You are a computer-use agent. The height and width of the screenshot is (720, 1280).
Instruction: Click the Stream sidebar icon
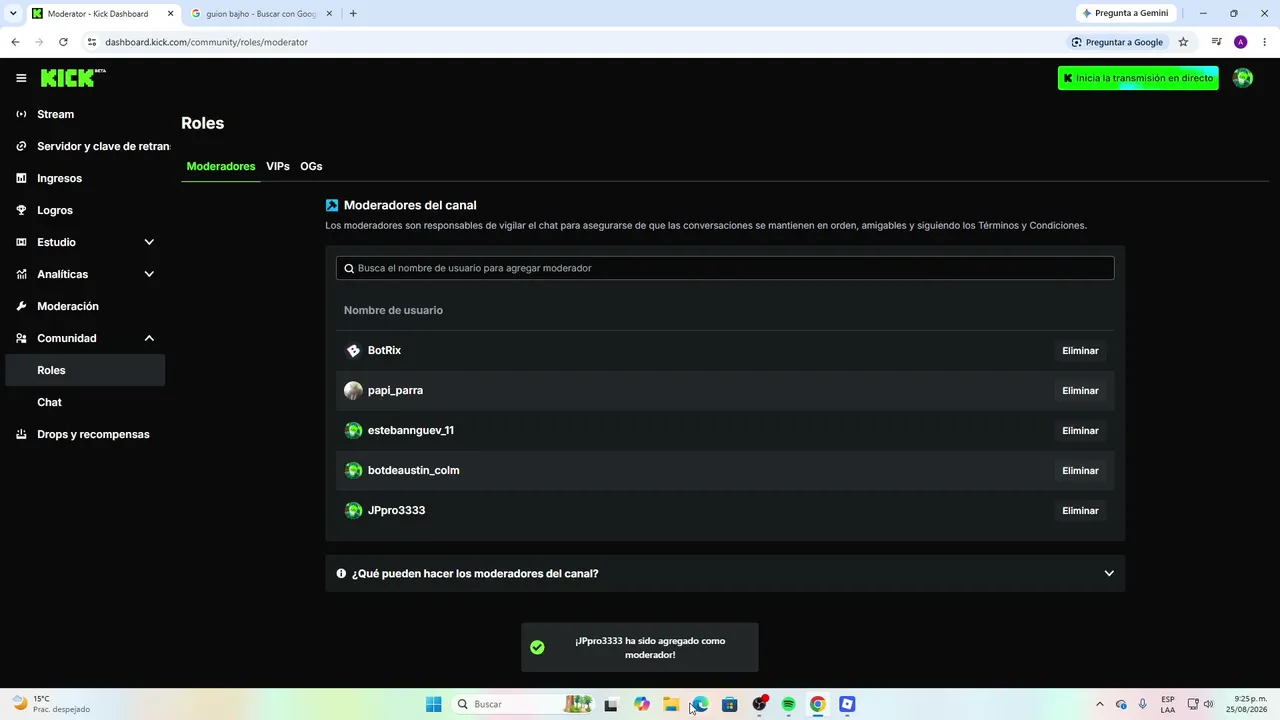21,114
